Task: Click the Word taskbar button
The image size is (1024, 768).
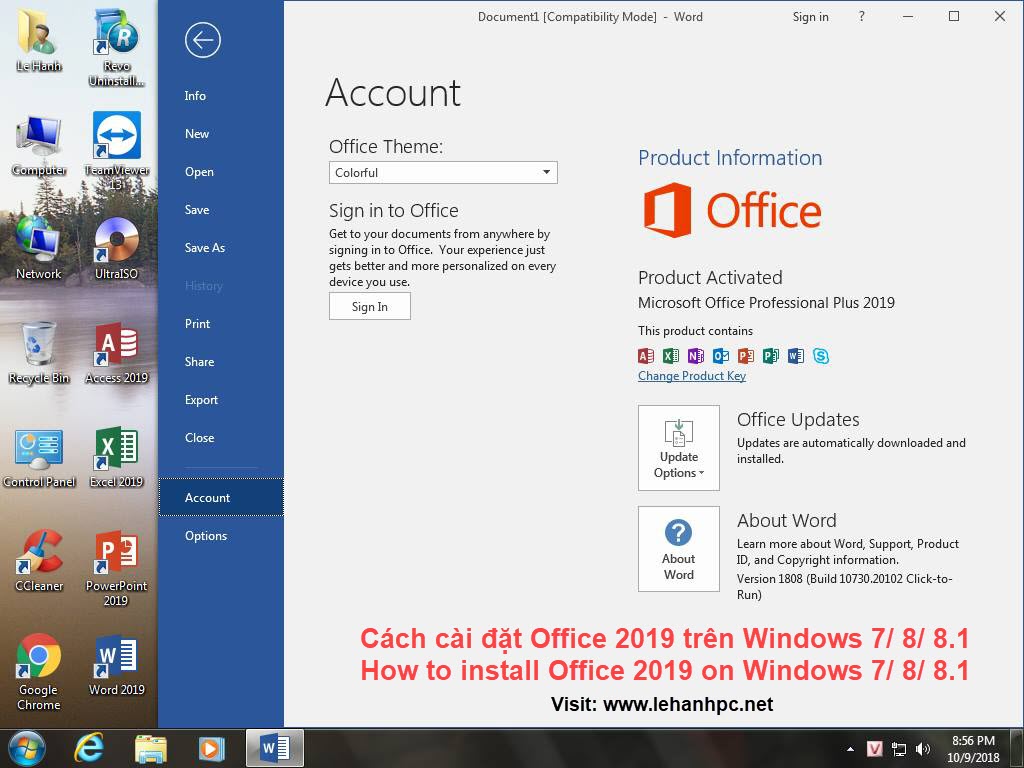Action: click(274, 748)
